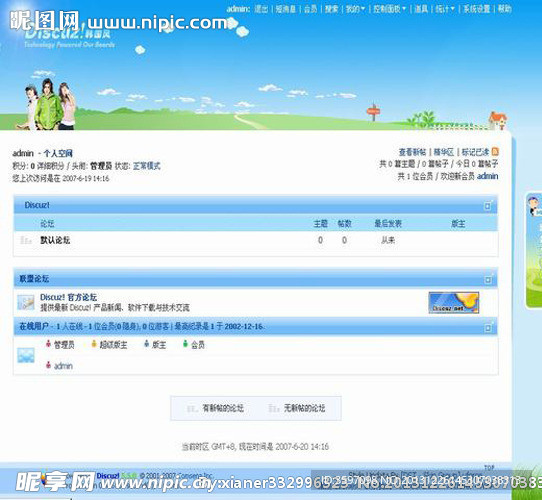The height and width of the screenshot is (500, 542).
Task: Open 个人空间 personal space link
Action: click(58, 153)
